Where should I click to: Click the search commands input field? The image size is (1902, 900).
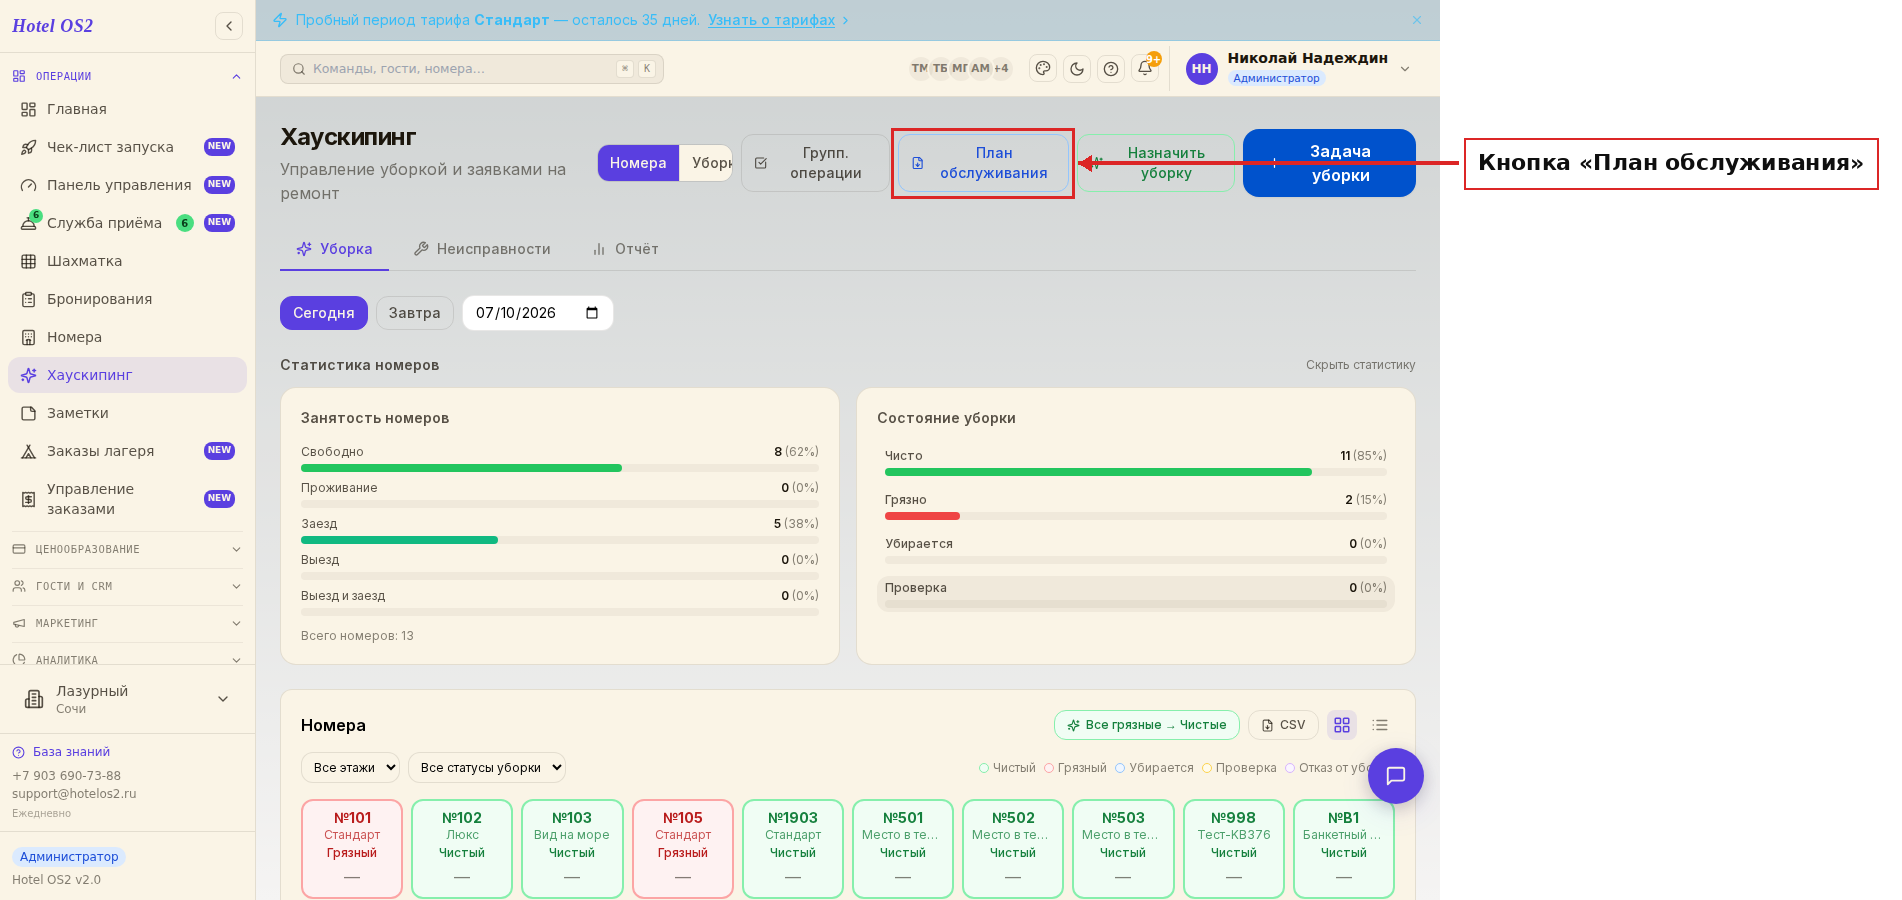(x=472, y=69)
